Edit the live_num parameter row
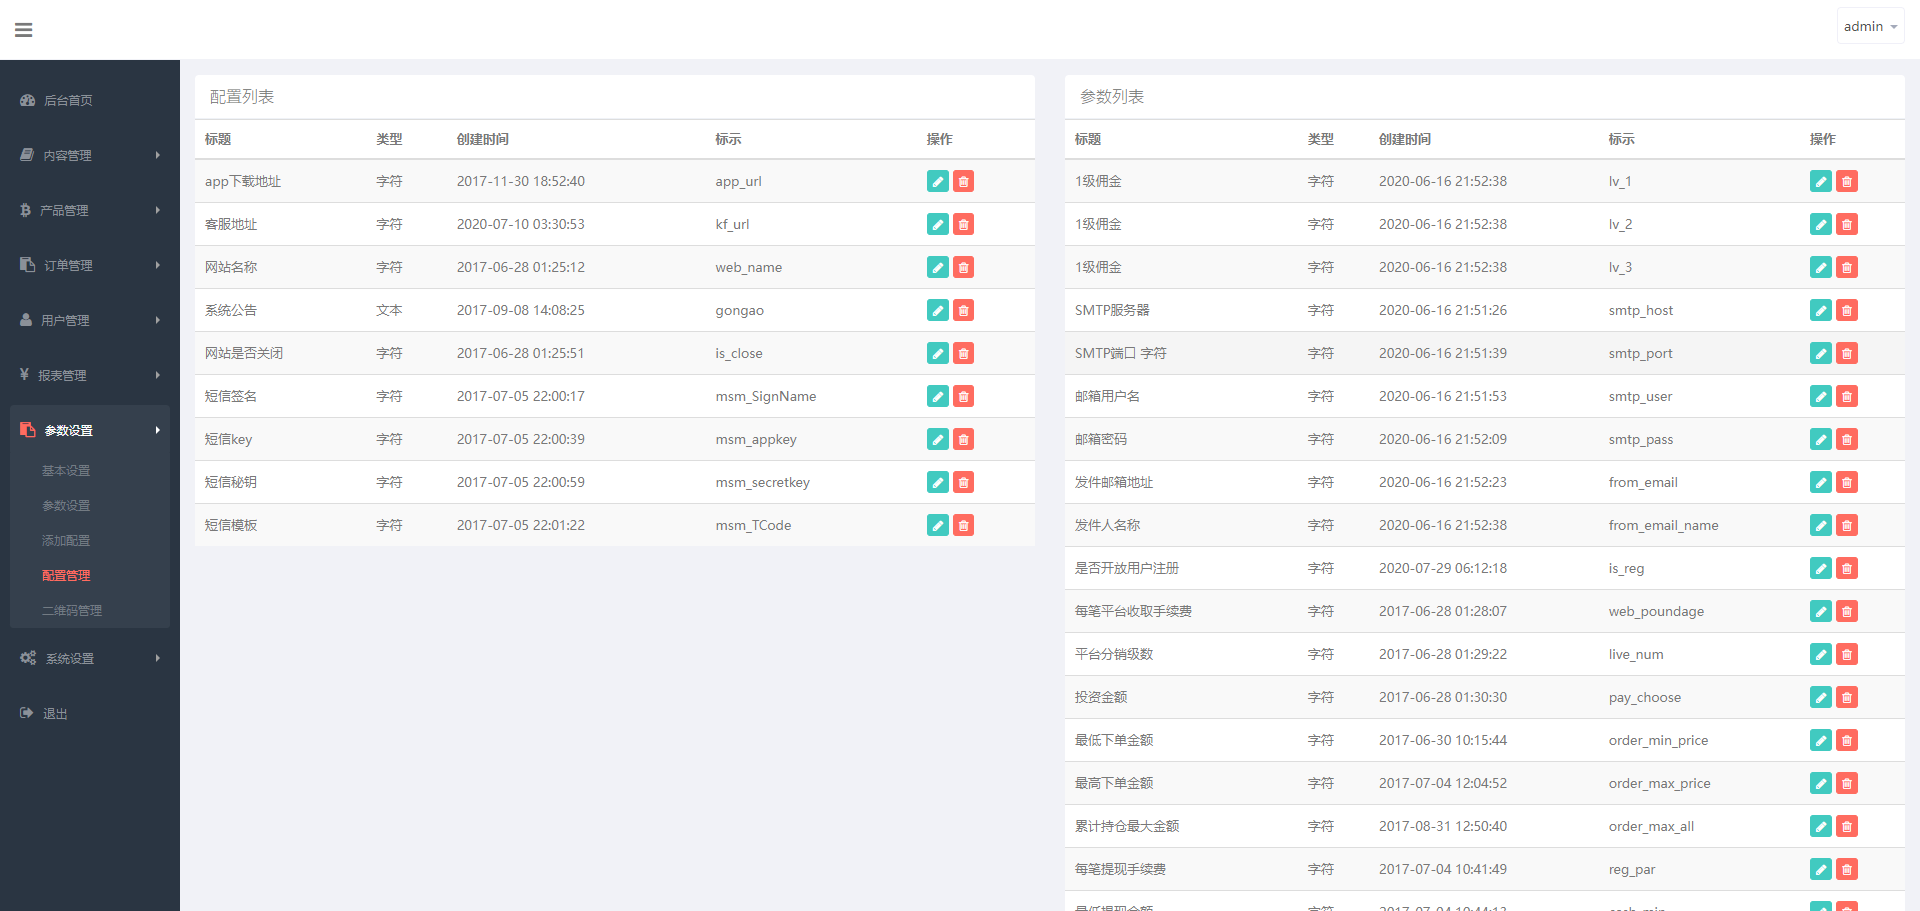This screenshot has height=911, width=1920. pos(1821,654)
